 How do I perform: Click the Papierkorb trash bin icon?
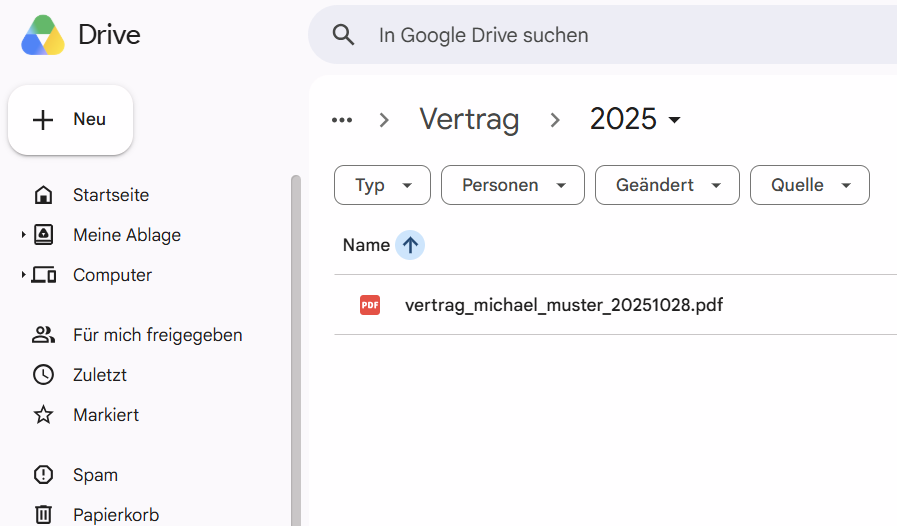[x=43, y=515]
